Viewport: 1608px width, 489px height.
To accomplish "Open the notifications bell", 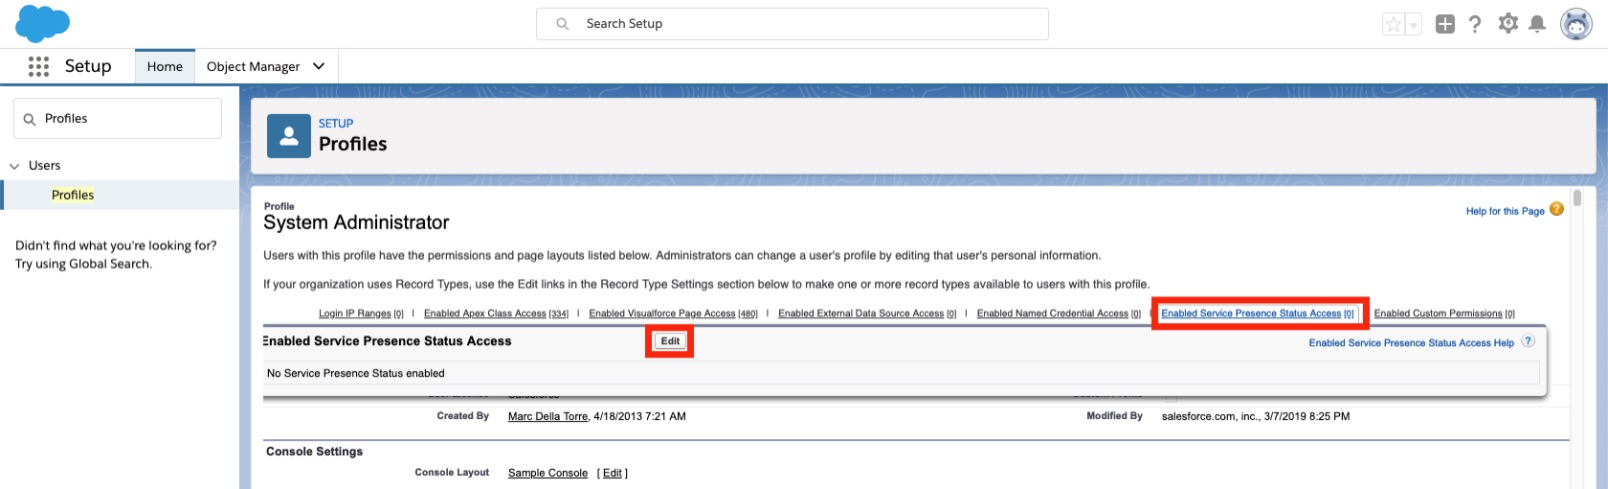I will coord(1538,24).
